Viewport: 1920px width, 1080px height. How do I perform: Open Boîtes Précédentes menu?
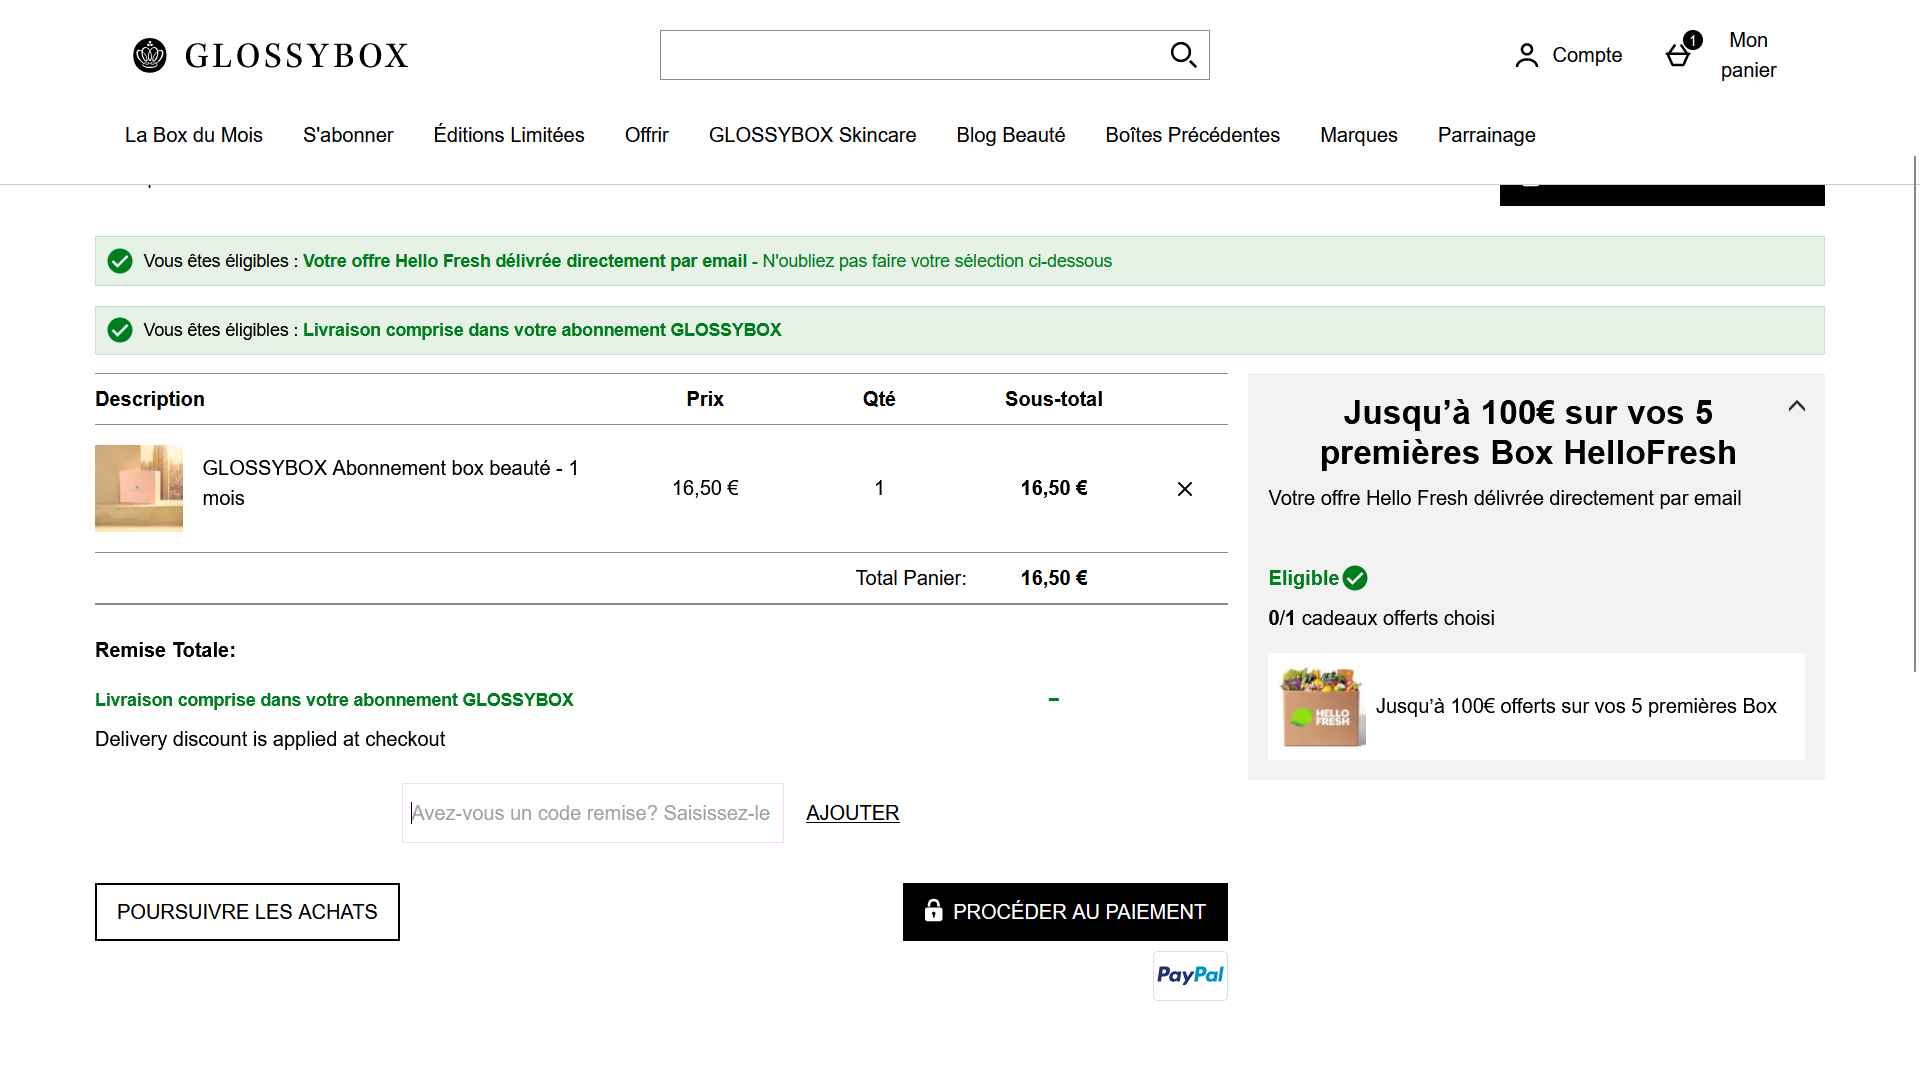pyautogui.click(x=1192, y=135)
